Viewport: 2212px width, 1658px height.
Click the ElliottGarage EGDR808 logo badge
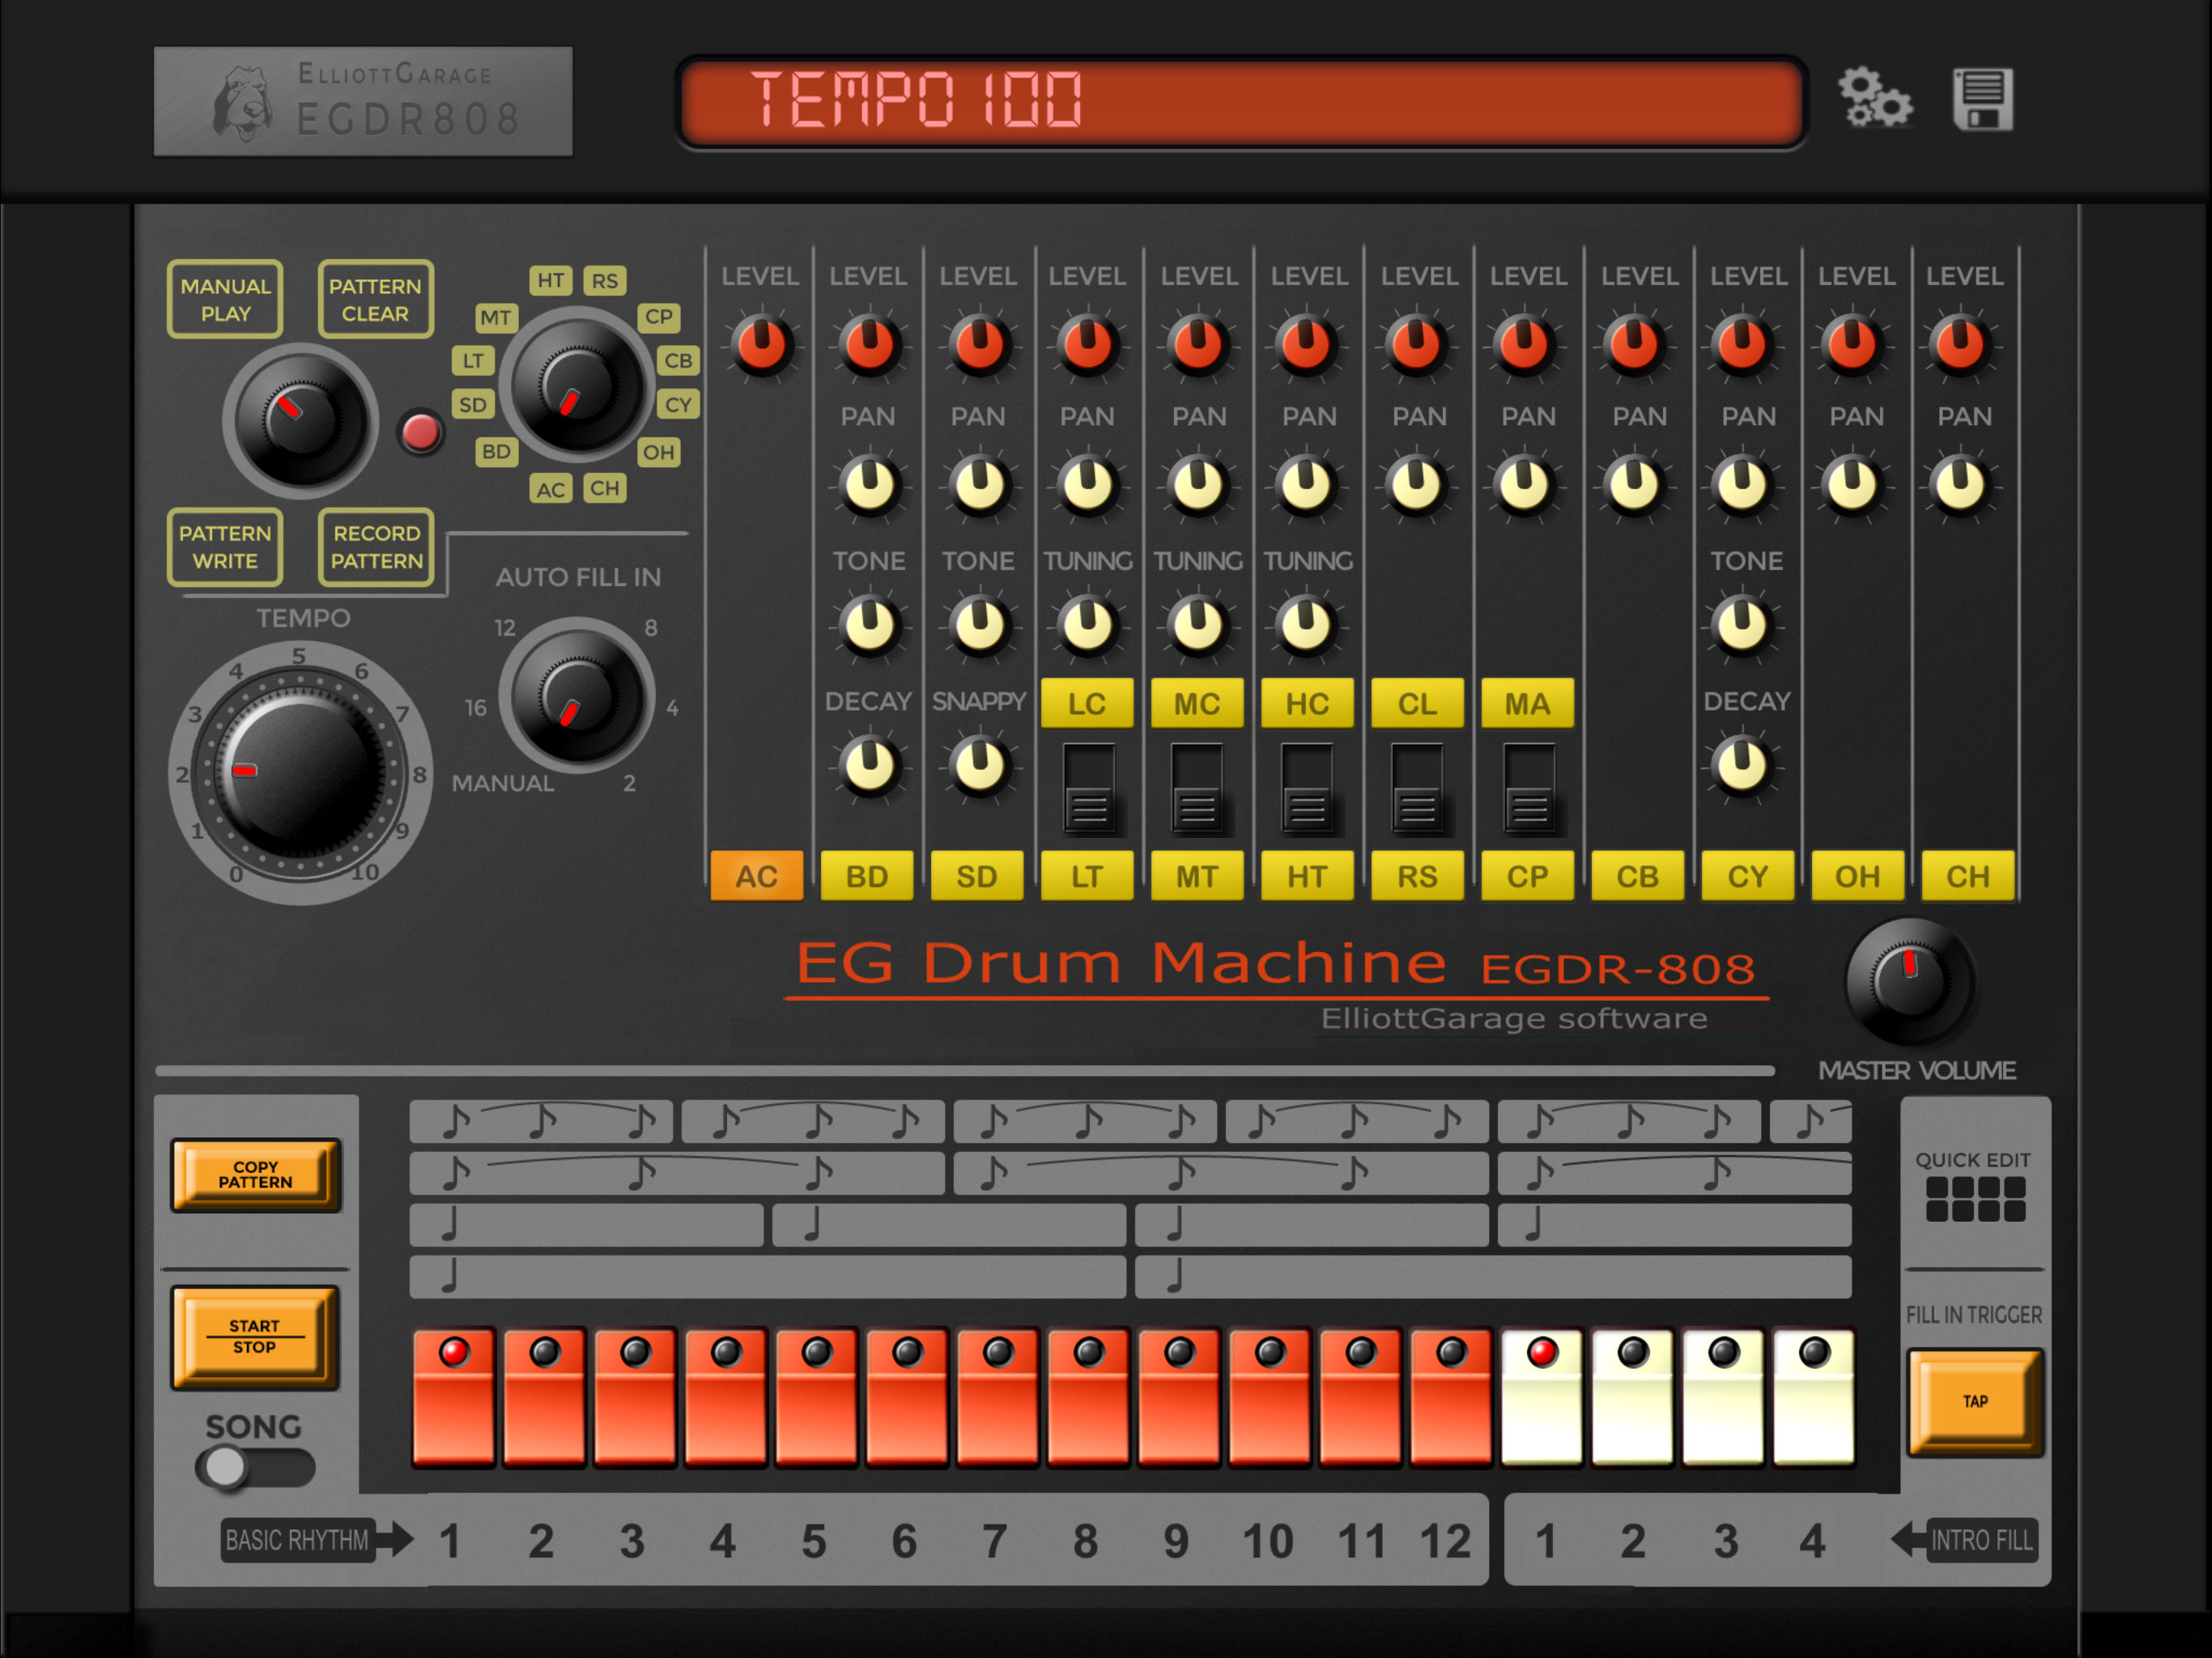[x=363, y=101]
